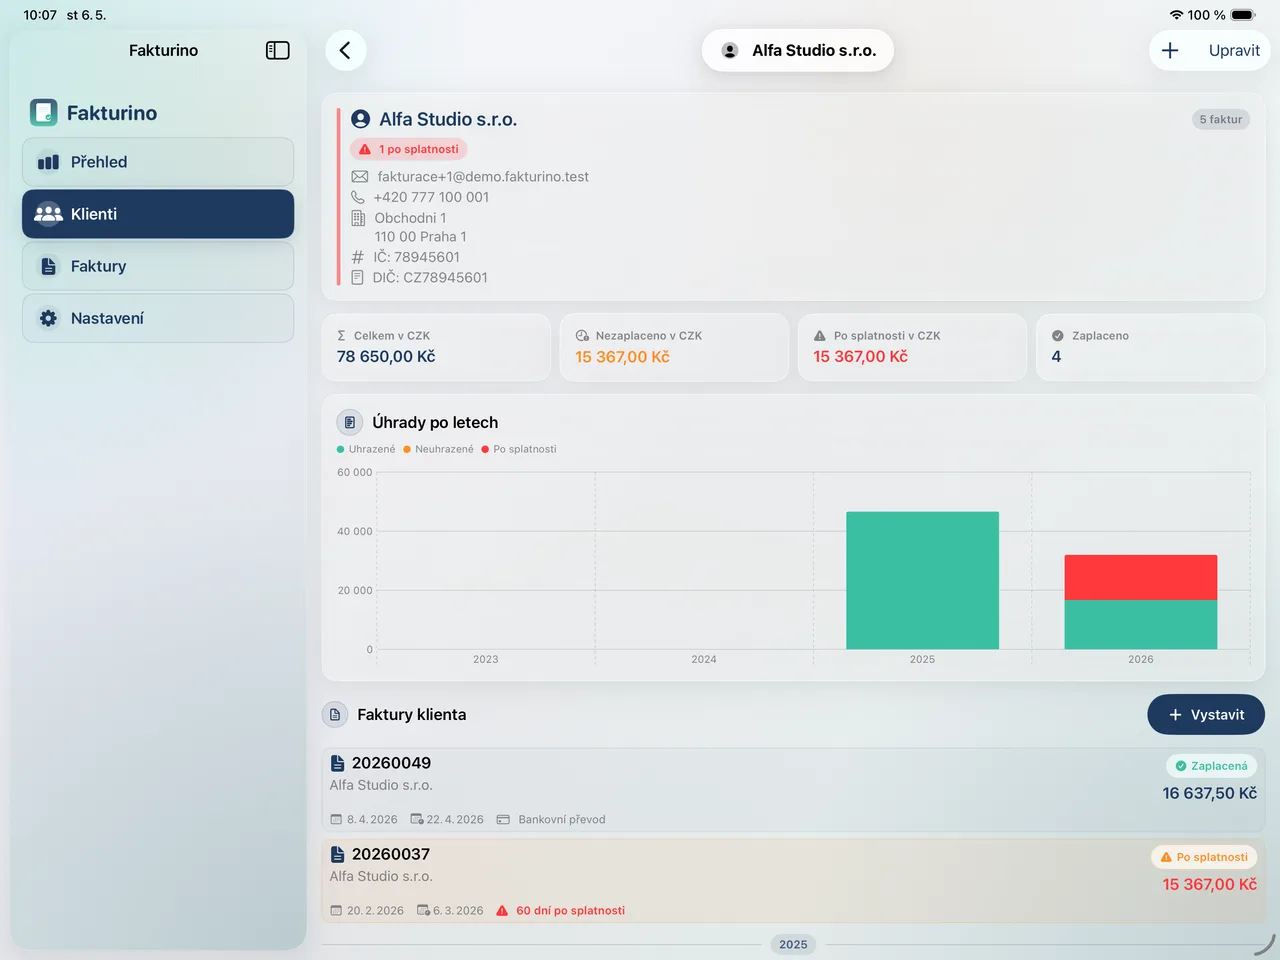
Task: Open Nastavení in the sidebar
Action: click(x=158, y=318)
